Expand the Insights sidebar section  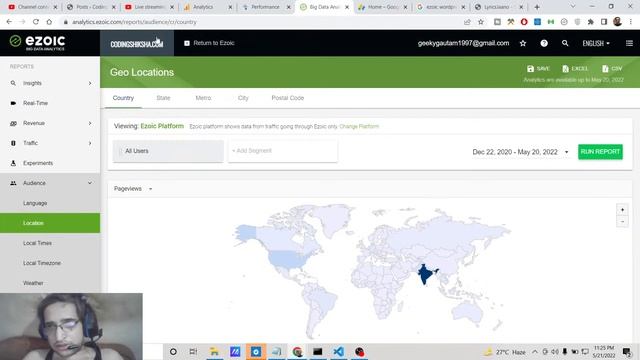coord(50,83)
